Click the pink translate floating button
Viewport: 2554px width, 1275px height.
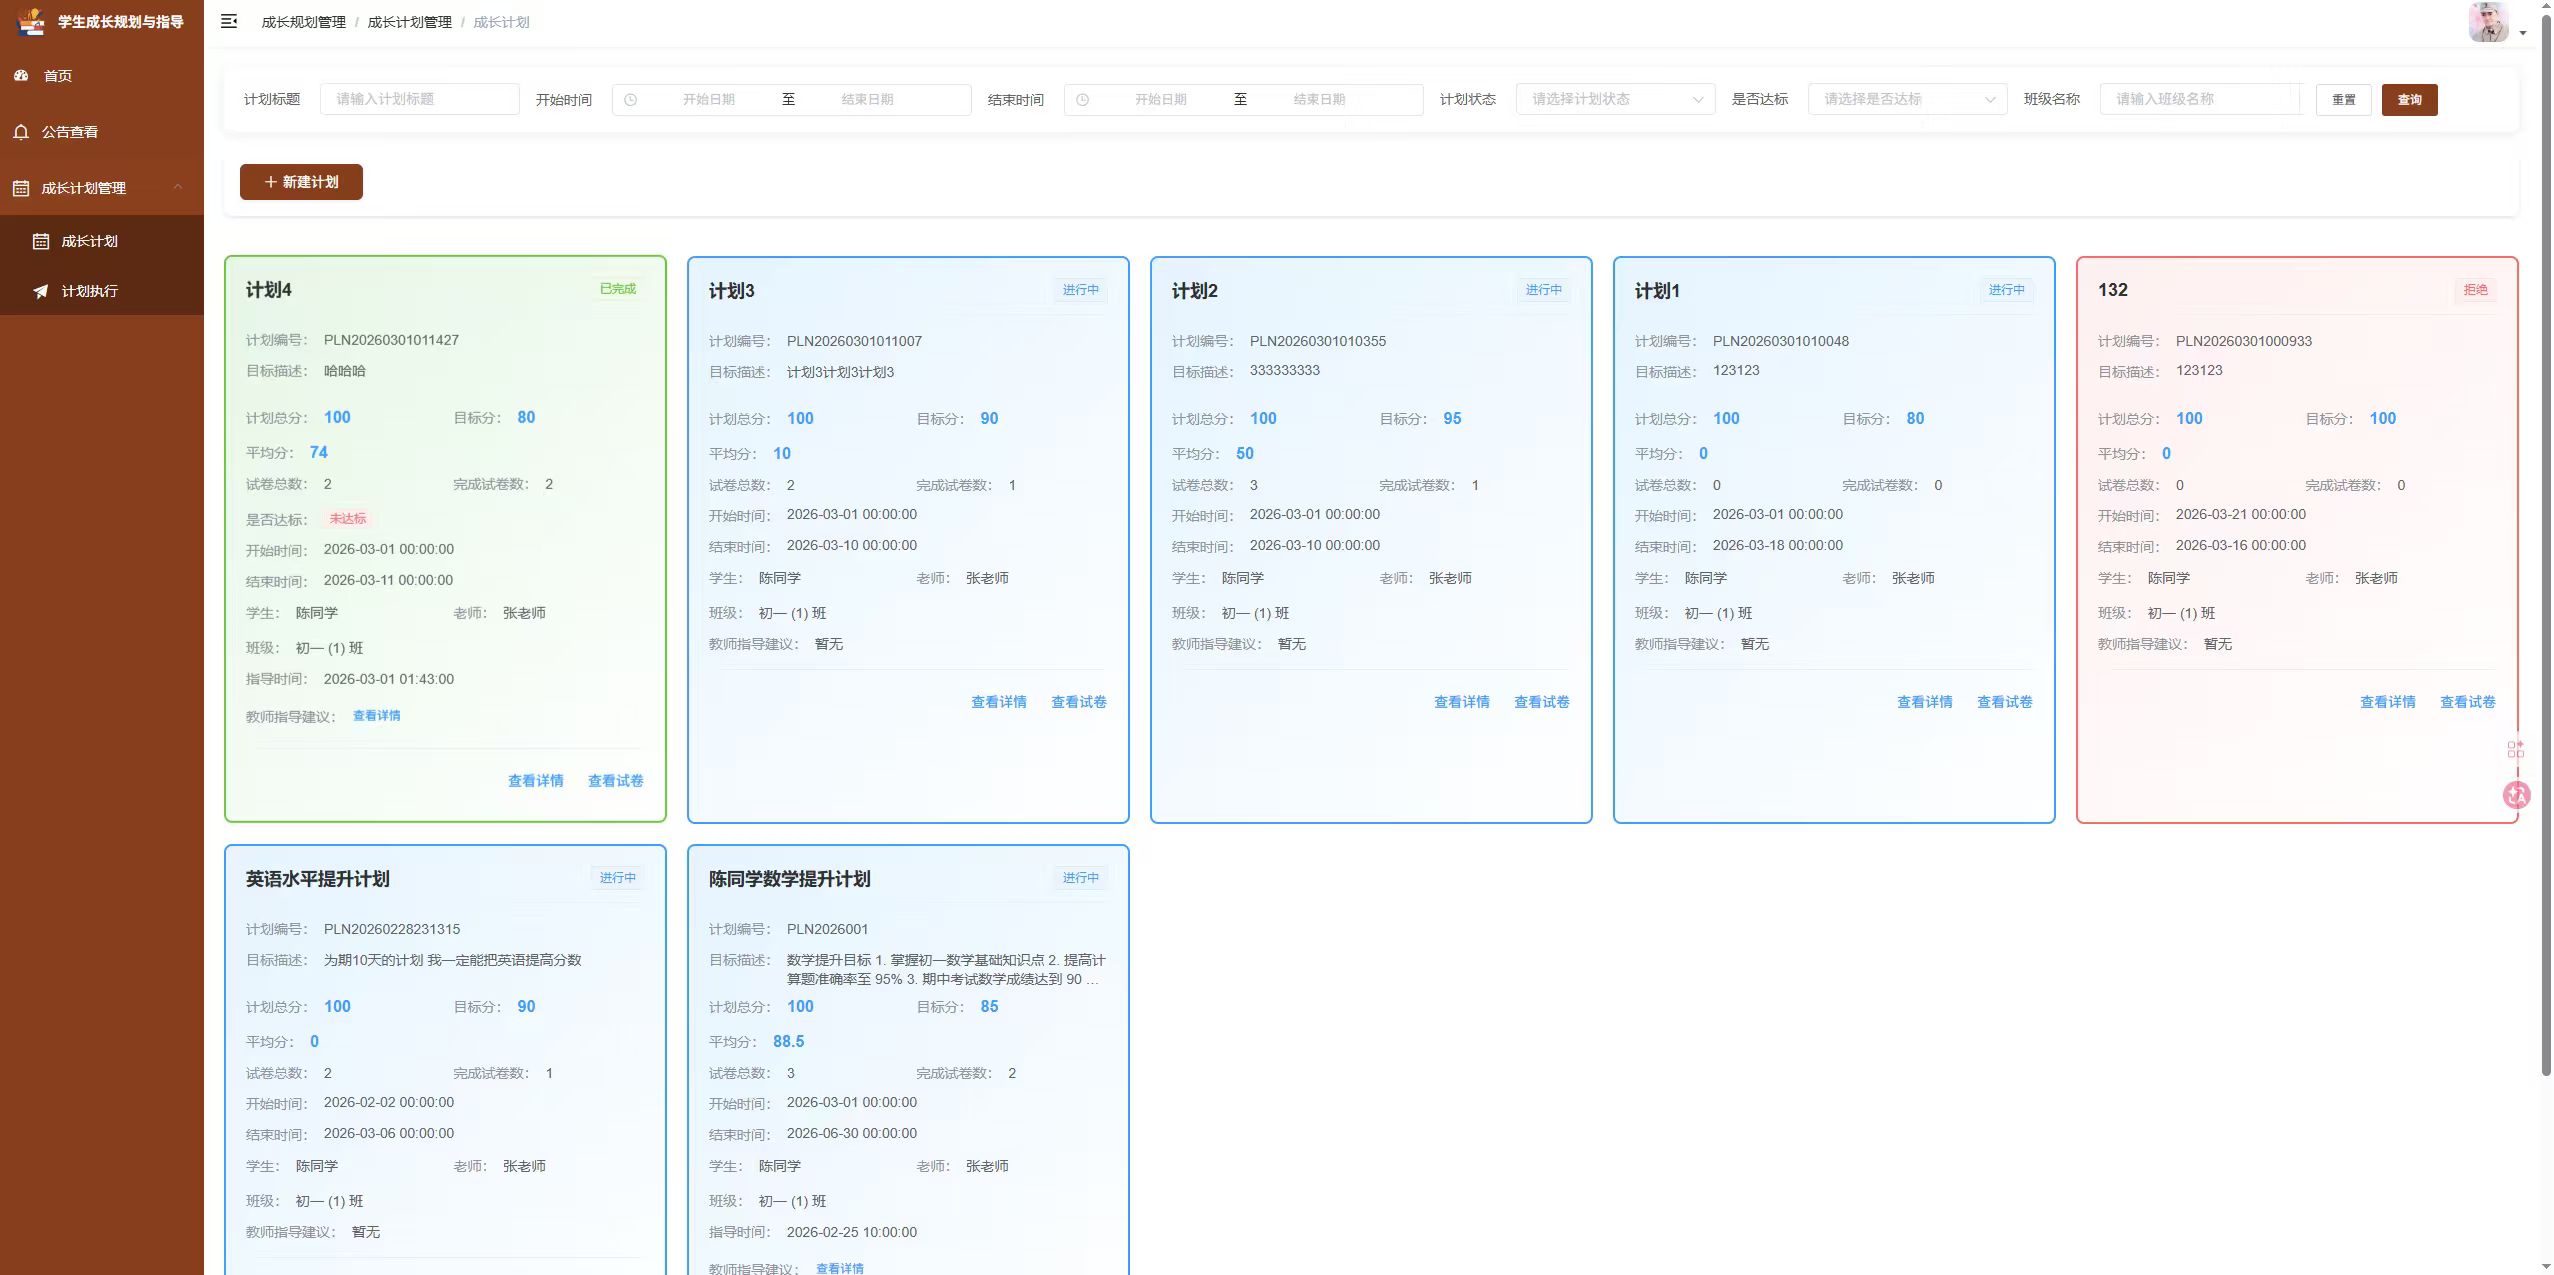2516,795
